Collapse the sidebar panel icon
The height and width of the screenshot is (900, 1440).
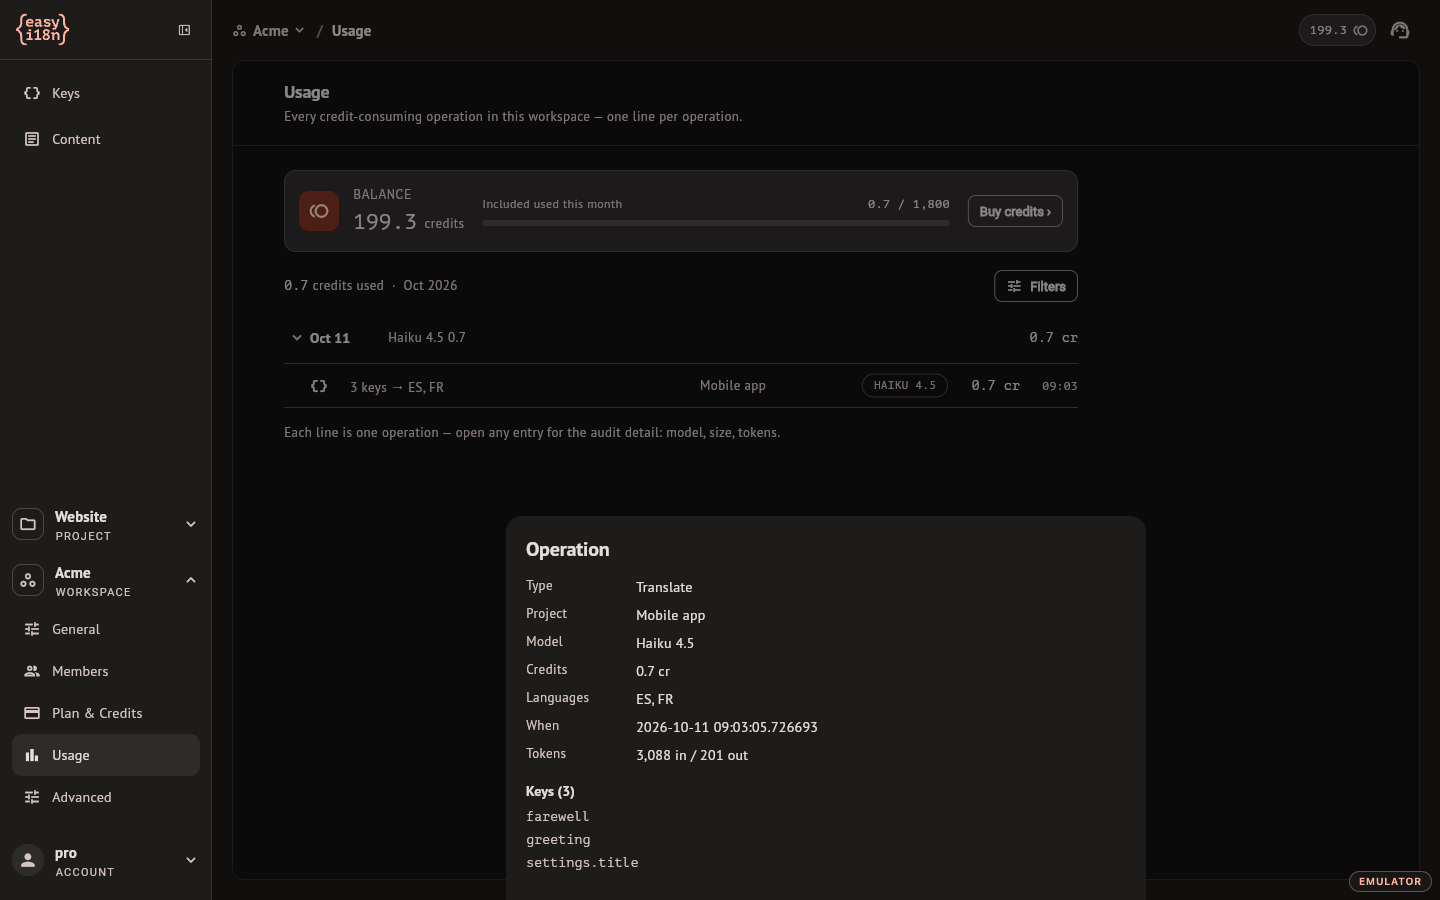184,30
